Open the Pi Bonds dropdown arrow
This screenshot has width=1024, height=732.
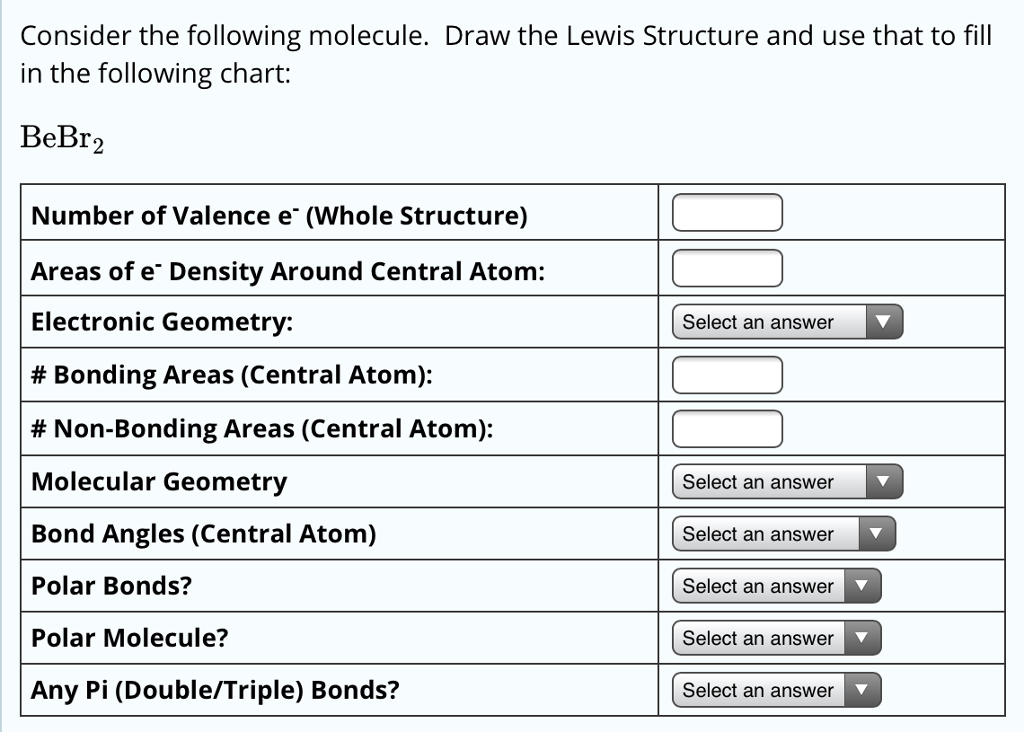pyautogui.click(x=866, y=689)
